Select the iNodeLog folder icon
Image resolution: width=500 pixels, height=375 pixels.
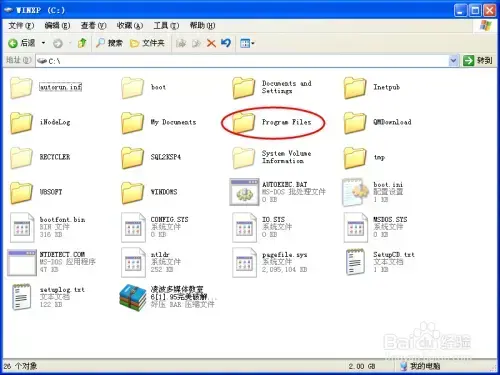[x=21, y=123]
